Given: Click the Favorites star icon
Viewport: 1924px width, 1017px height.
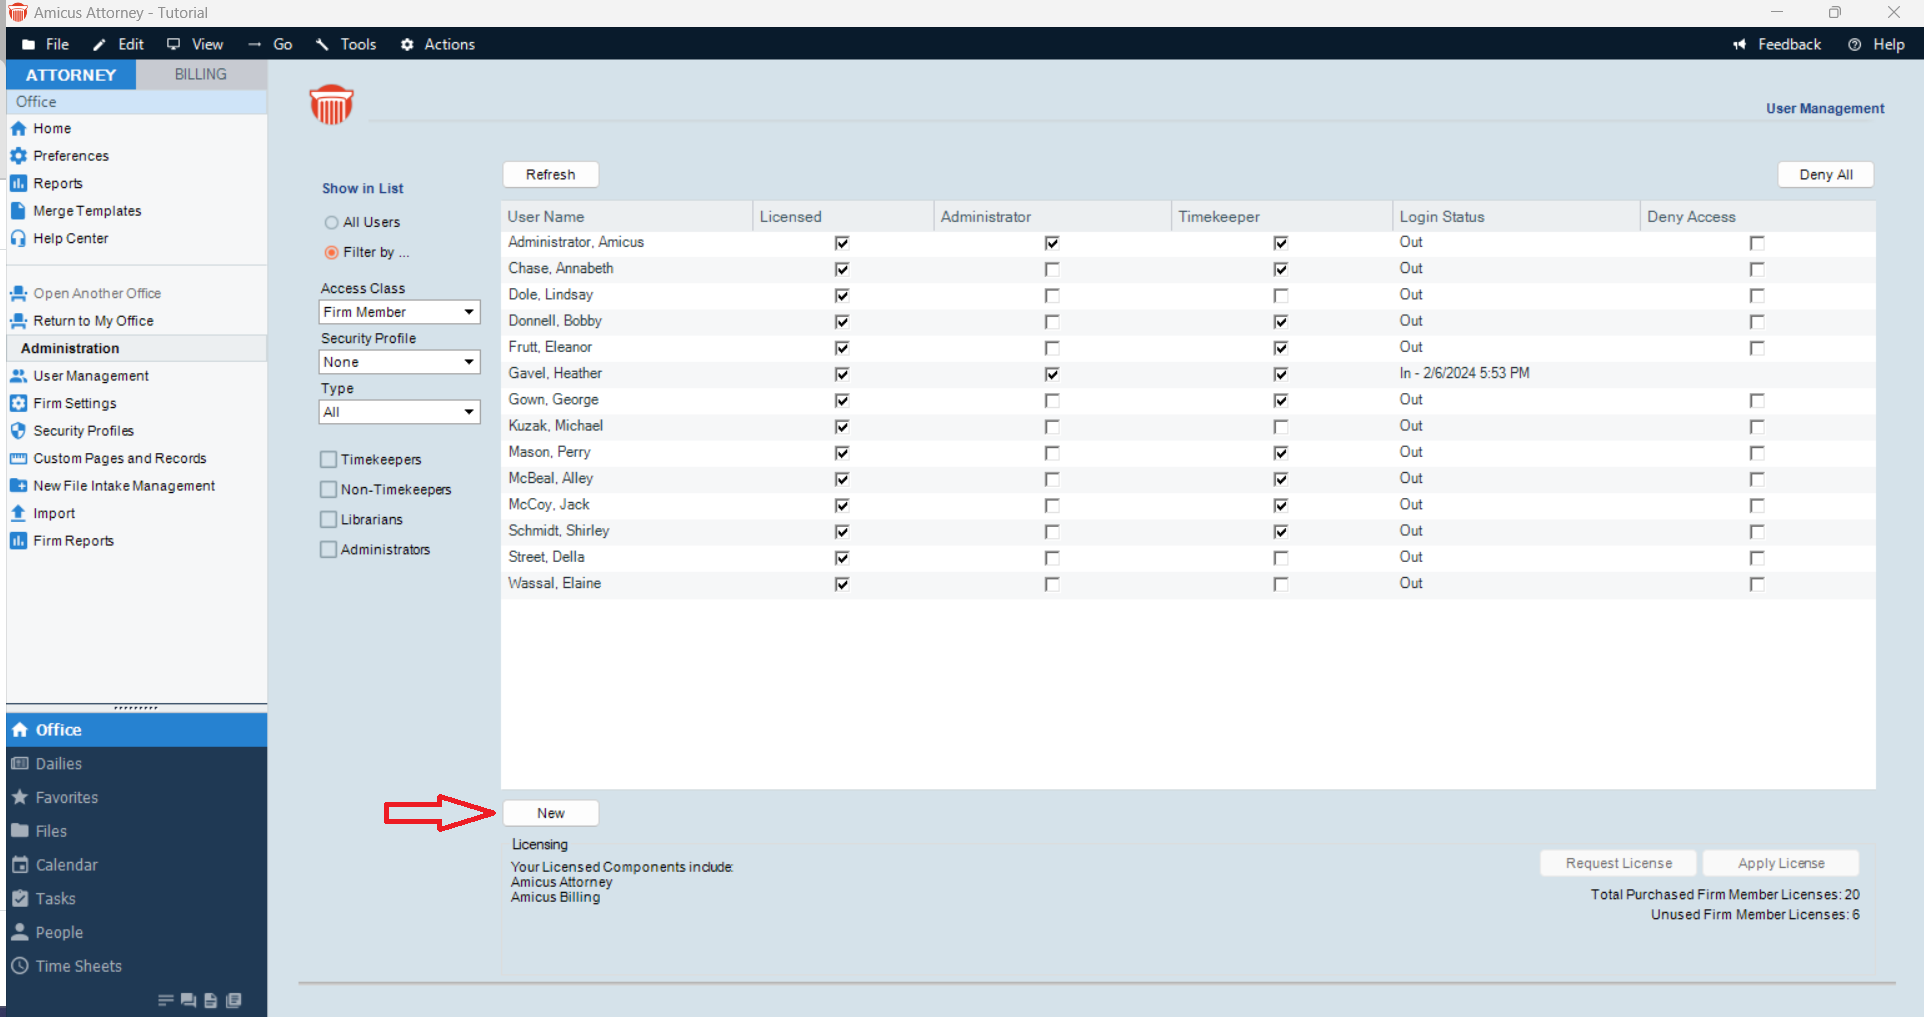Looking at the screenshot, I should [20, 798].
